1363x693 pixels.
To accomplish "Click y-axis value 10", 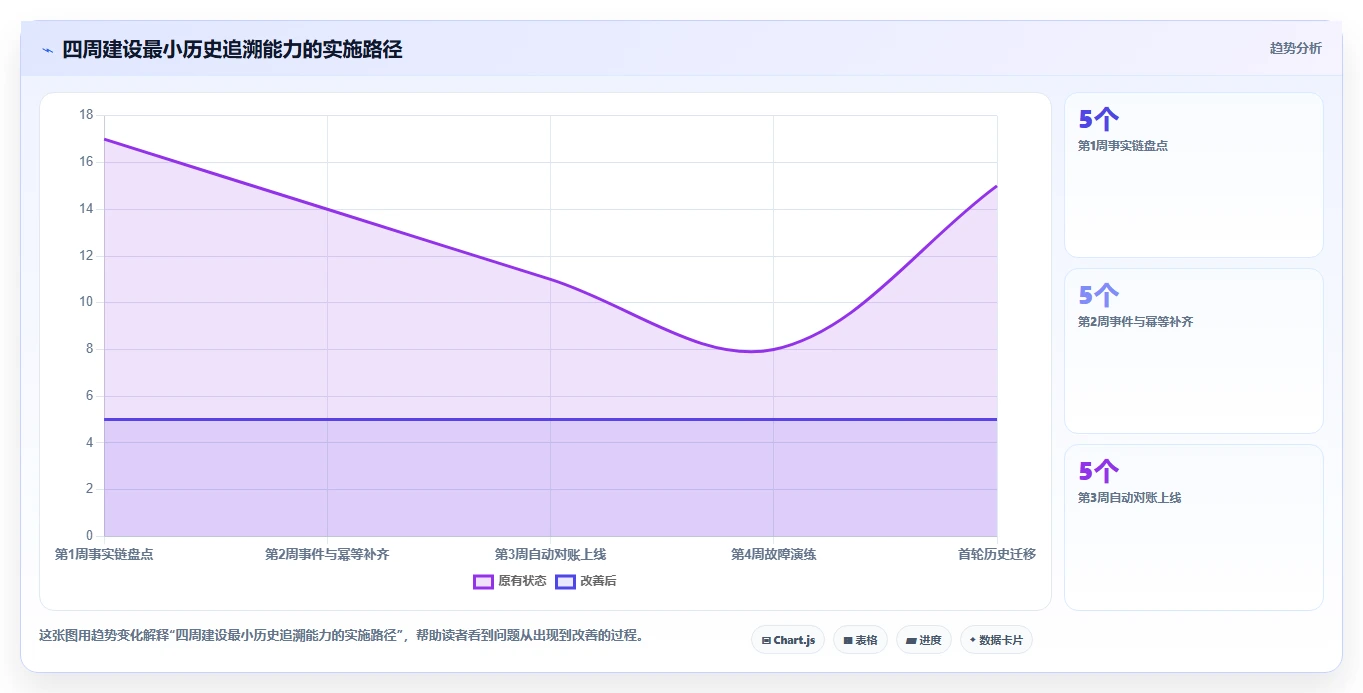I will pos(86,302).
